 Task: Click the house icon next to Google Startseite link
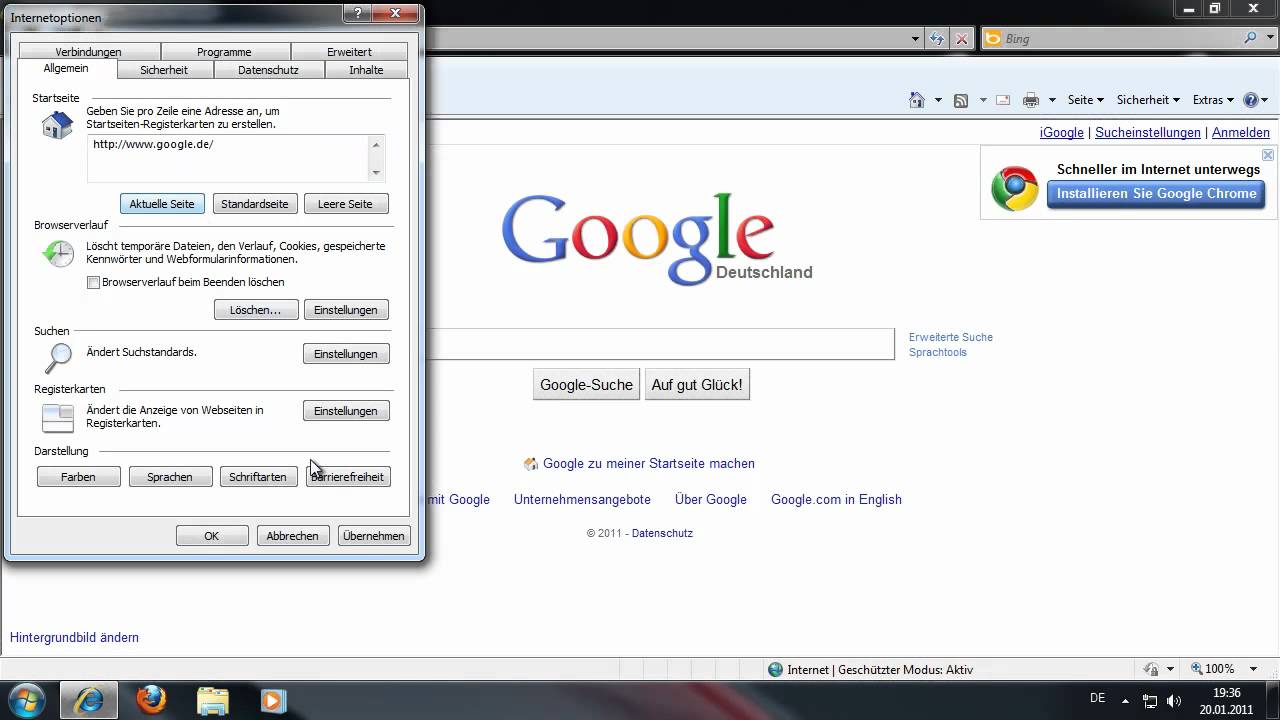pos(531,464)
